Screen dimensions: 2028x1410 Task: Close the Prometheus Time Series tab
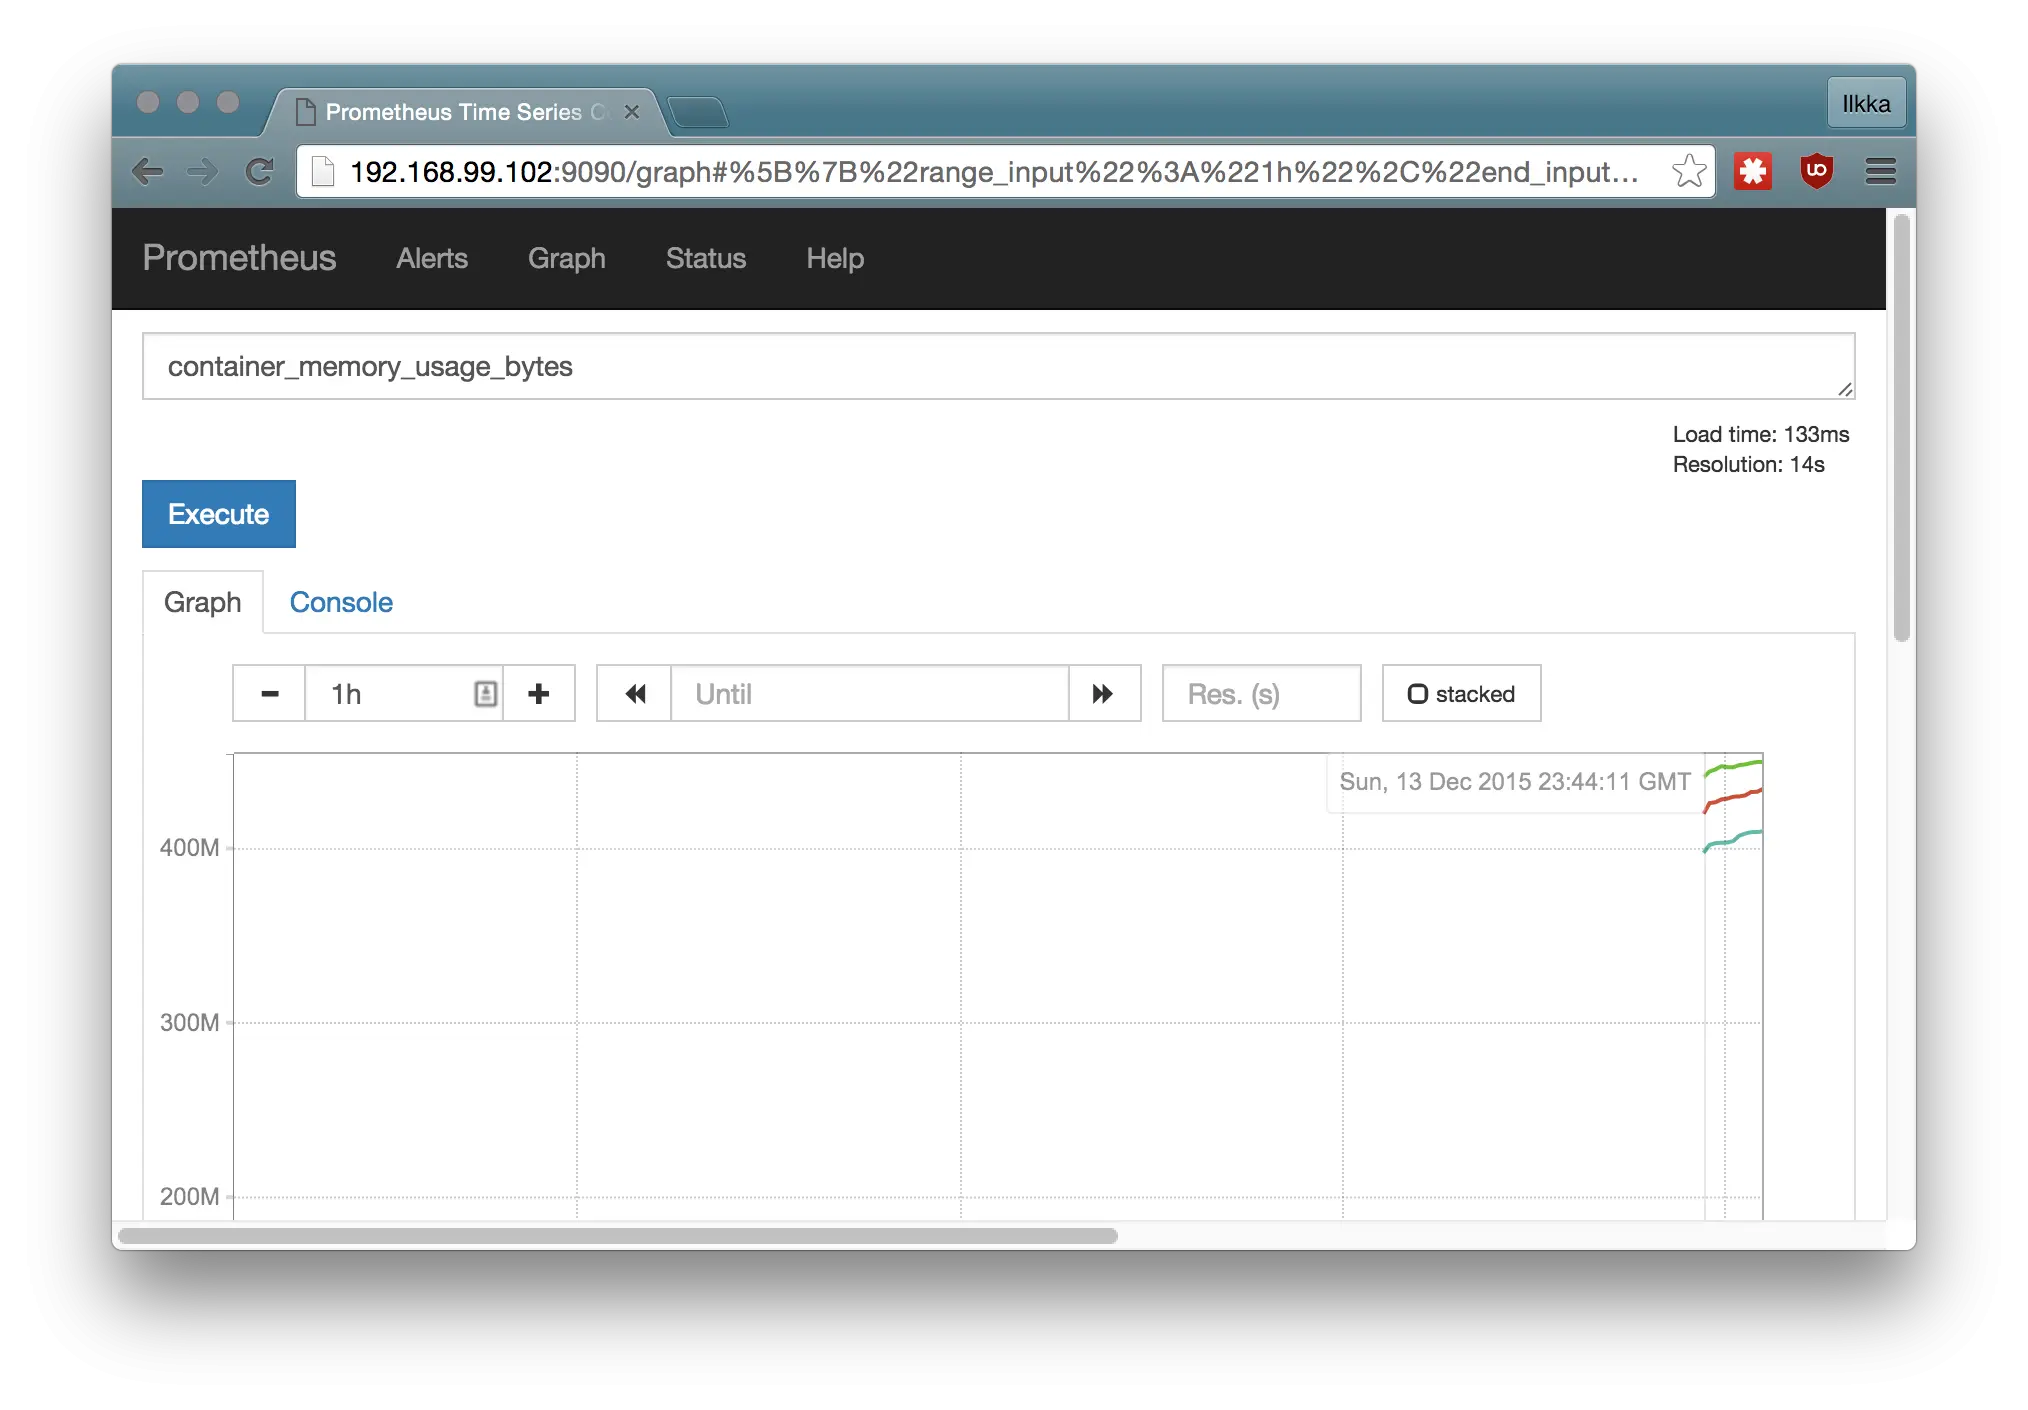tap(631, 112)
